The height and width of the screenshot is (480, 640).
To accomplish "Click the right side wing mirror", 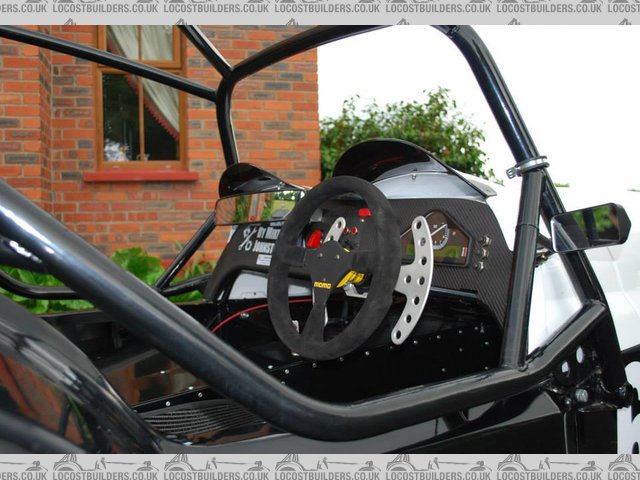I will pos(591,226).
